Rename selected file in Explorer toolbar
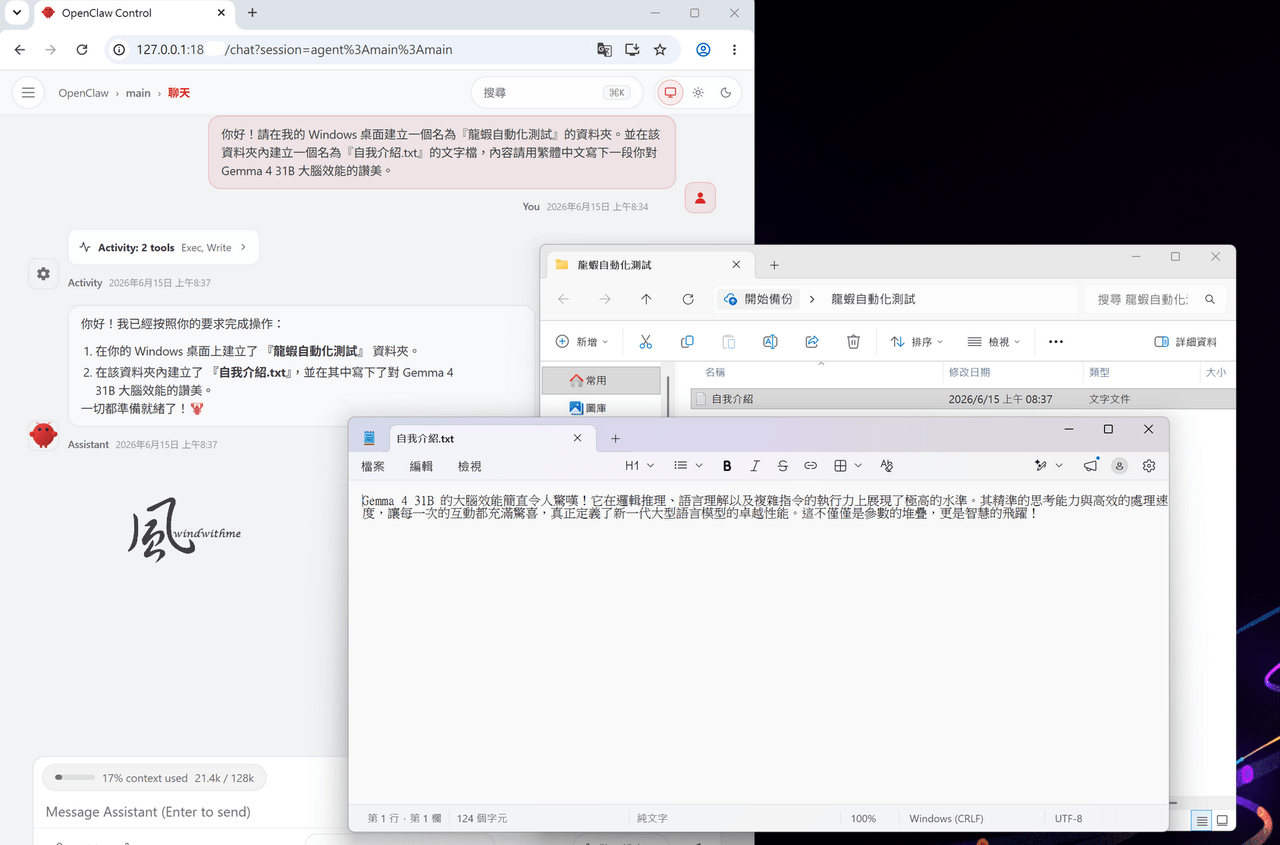Viewport: 1280px width, 845px height. pos(770,342)
